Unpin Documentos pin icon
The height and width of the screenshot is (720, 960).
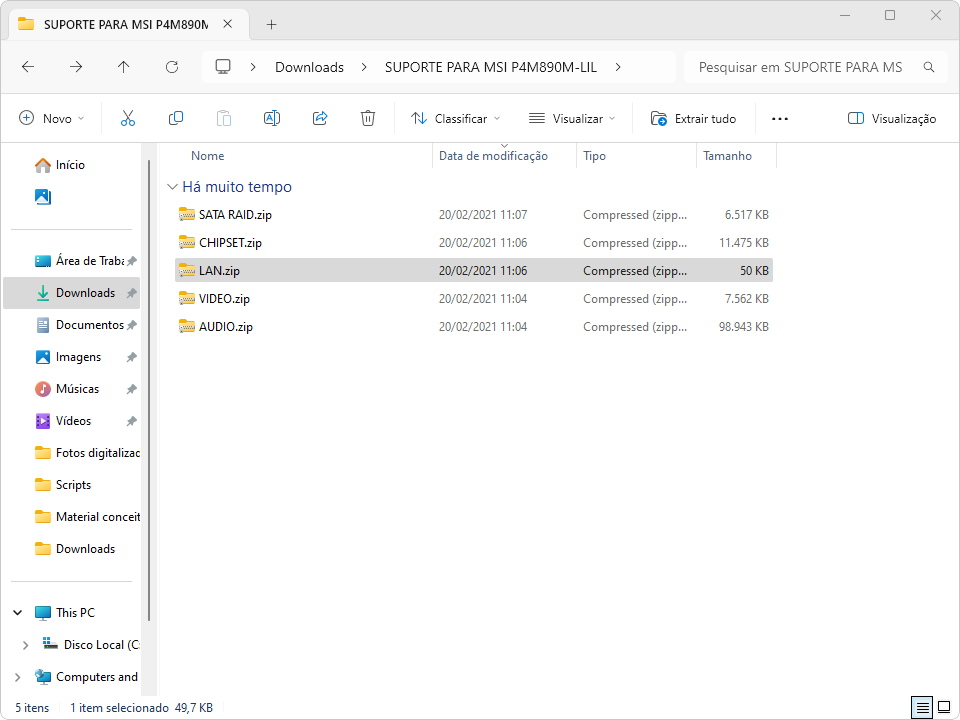(131, 325)
